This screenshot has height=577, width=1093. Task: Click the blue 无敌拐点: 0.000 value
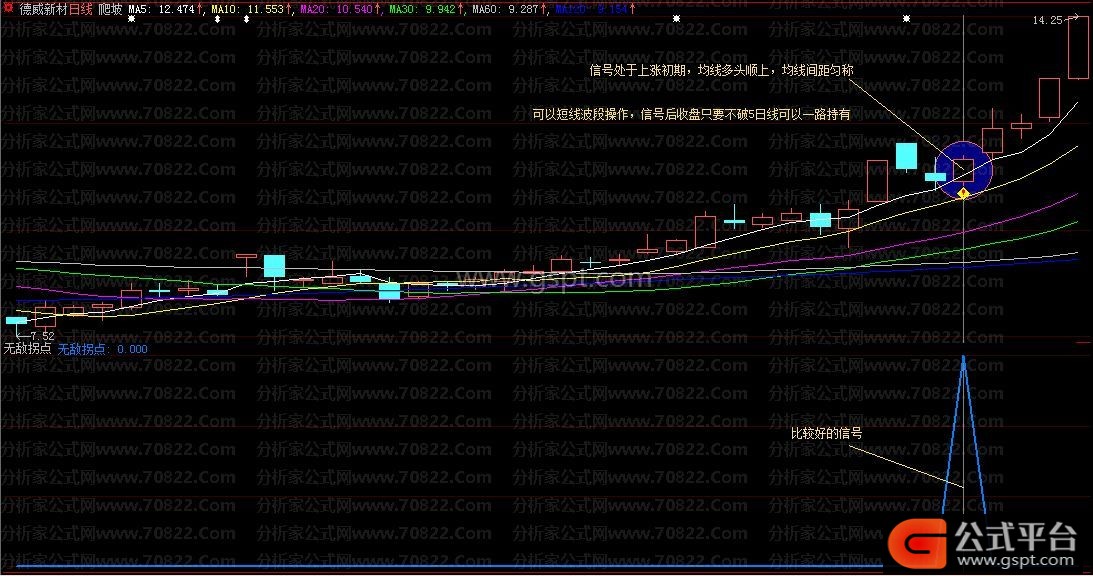coord(102,349)
